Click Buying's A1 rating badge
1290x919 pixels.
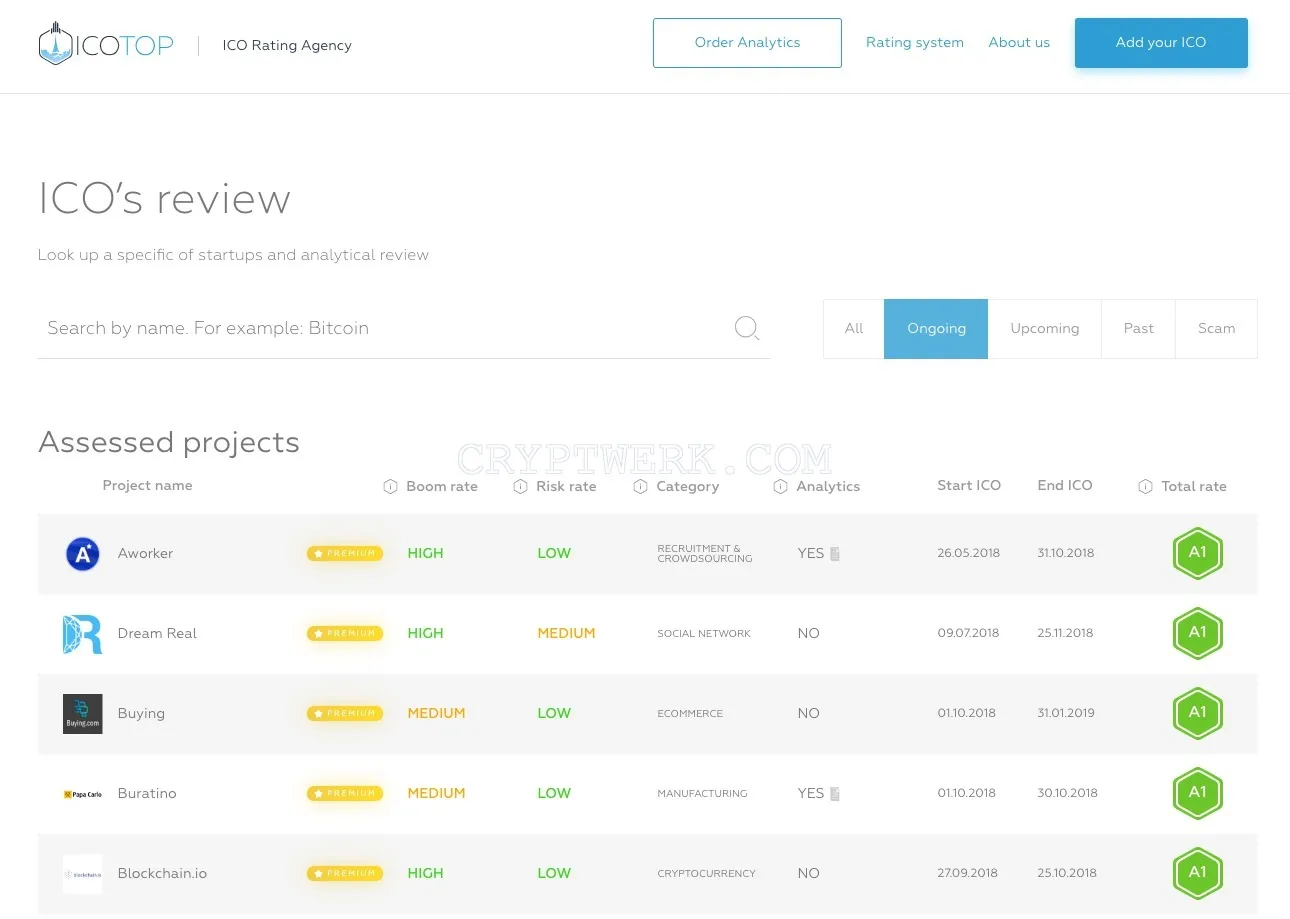pyautogui.click(x=1197, y=713)
